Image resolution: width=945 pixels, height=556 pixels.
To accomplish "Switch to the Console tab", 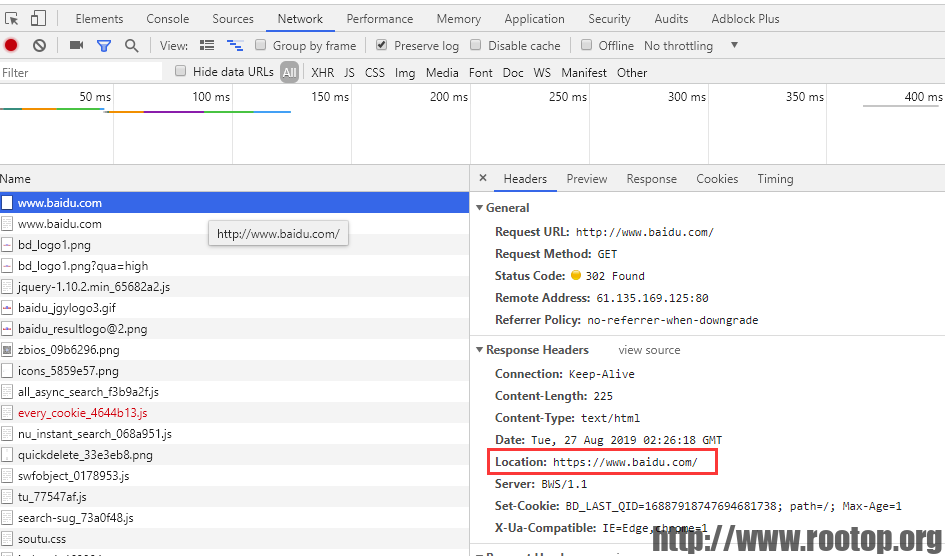I will point(168,19).
